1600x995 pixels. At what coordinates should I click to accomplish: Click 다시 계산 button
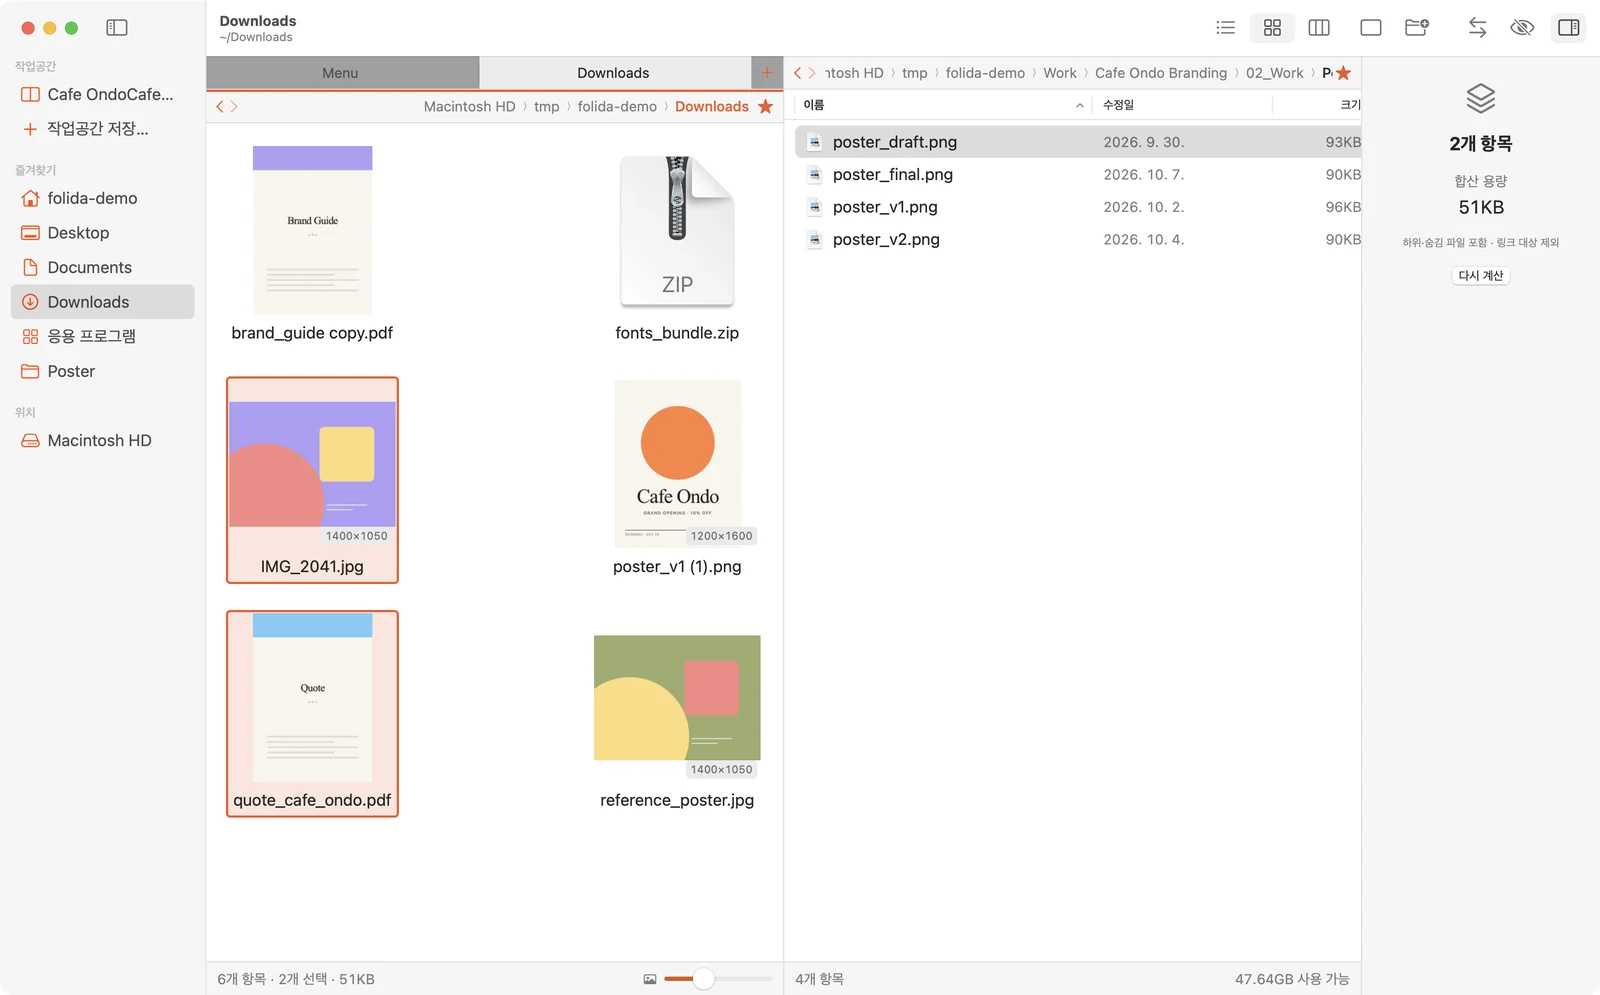click(1481, 276)
